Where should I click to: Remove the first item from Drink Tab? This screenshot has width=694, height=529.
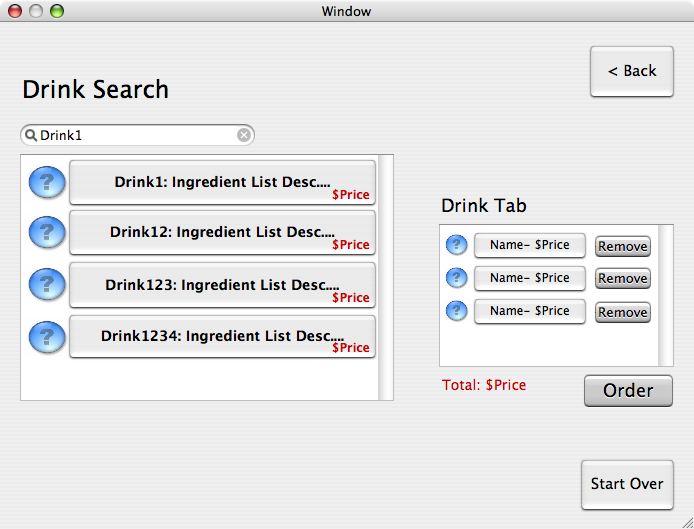tap(622, 246)
